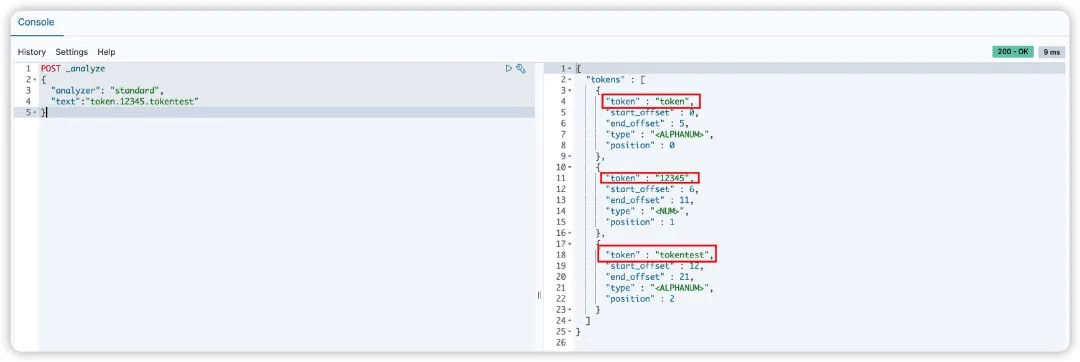Fold the second token object at line 10
1080x362 pixels.
pyautogui.click(x=570, y=167)
